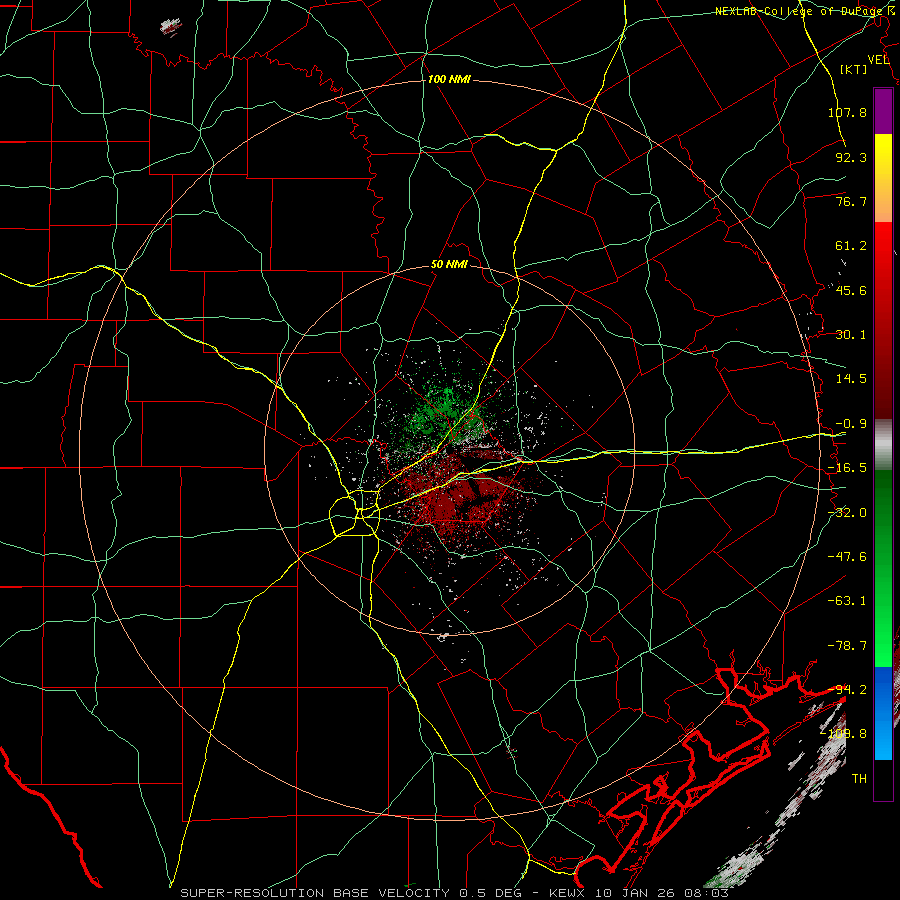
Task: Click the red segment of the velocity color bar
Action: [x=883, y=320]
